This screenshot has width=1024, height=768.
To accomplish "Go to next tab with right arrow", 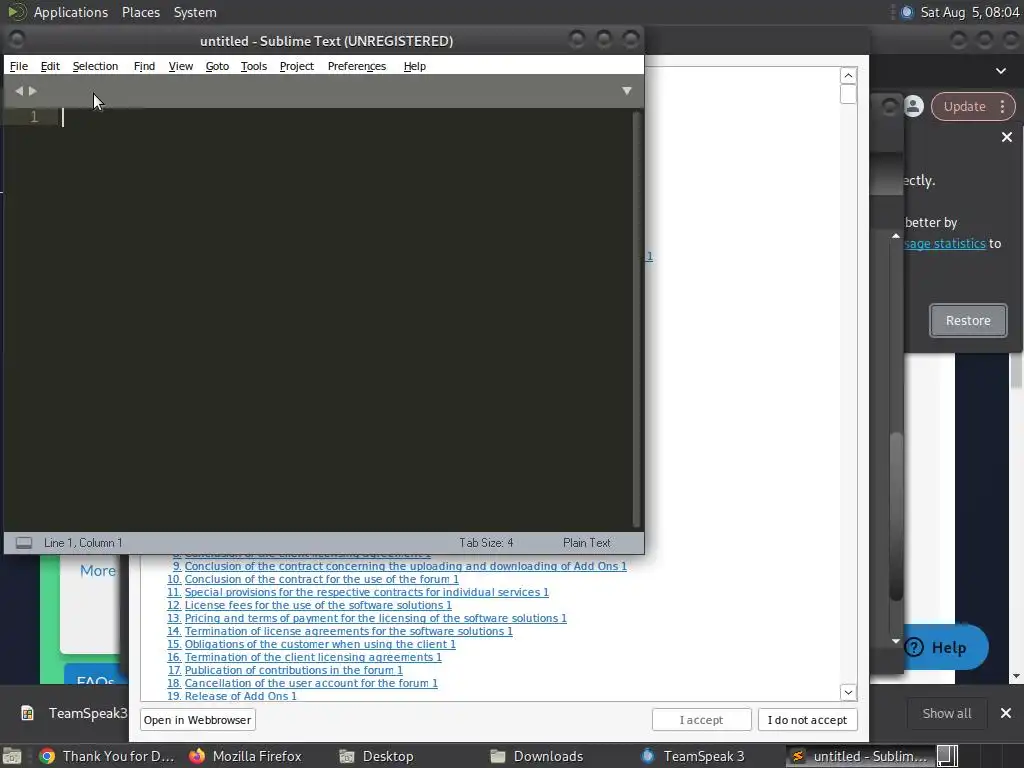I will pyautogui.click(x=33, y=91).
